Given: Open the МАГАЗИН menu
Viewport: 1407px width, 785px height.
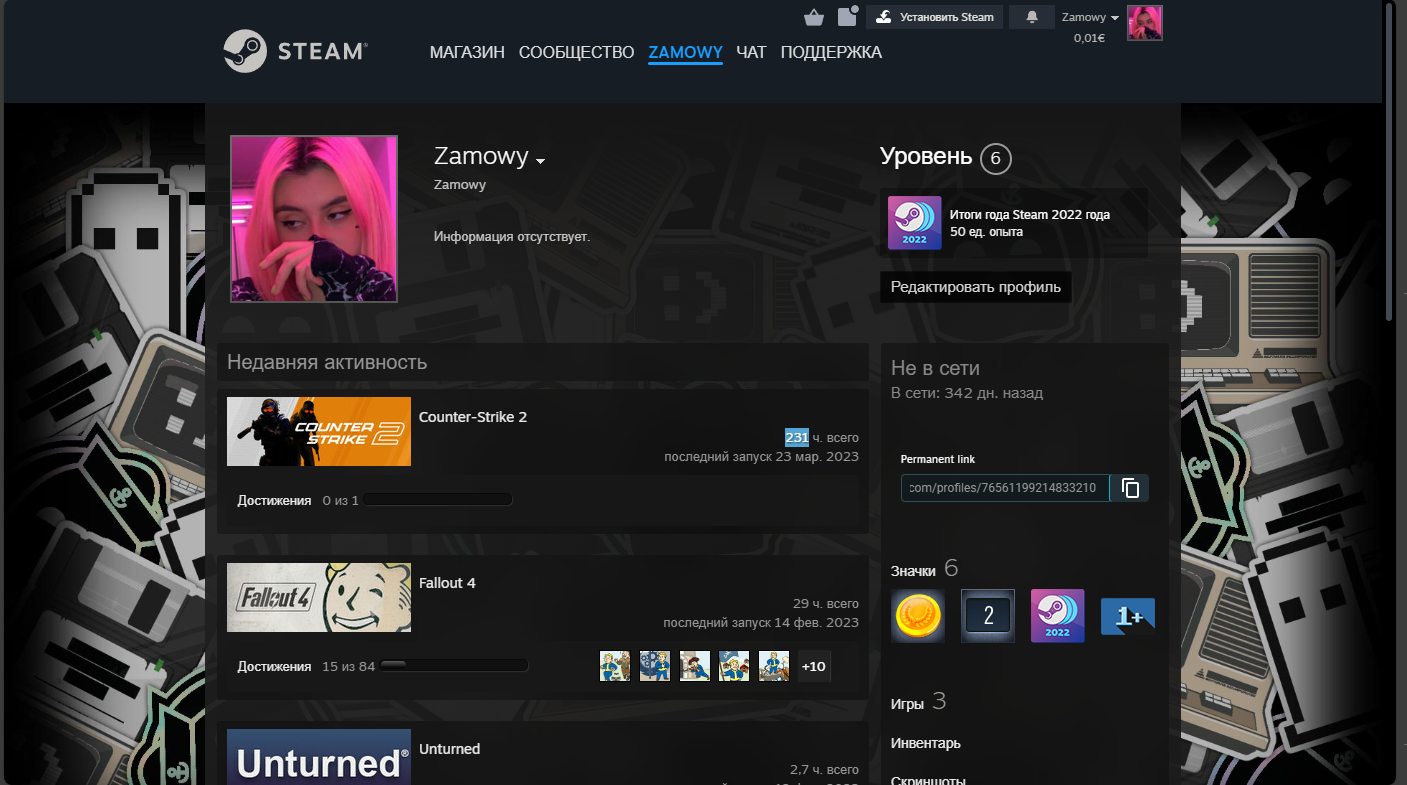Looking at the screenshot, I should pos(467,52).
